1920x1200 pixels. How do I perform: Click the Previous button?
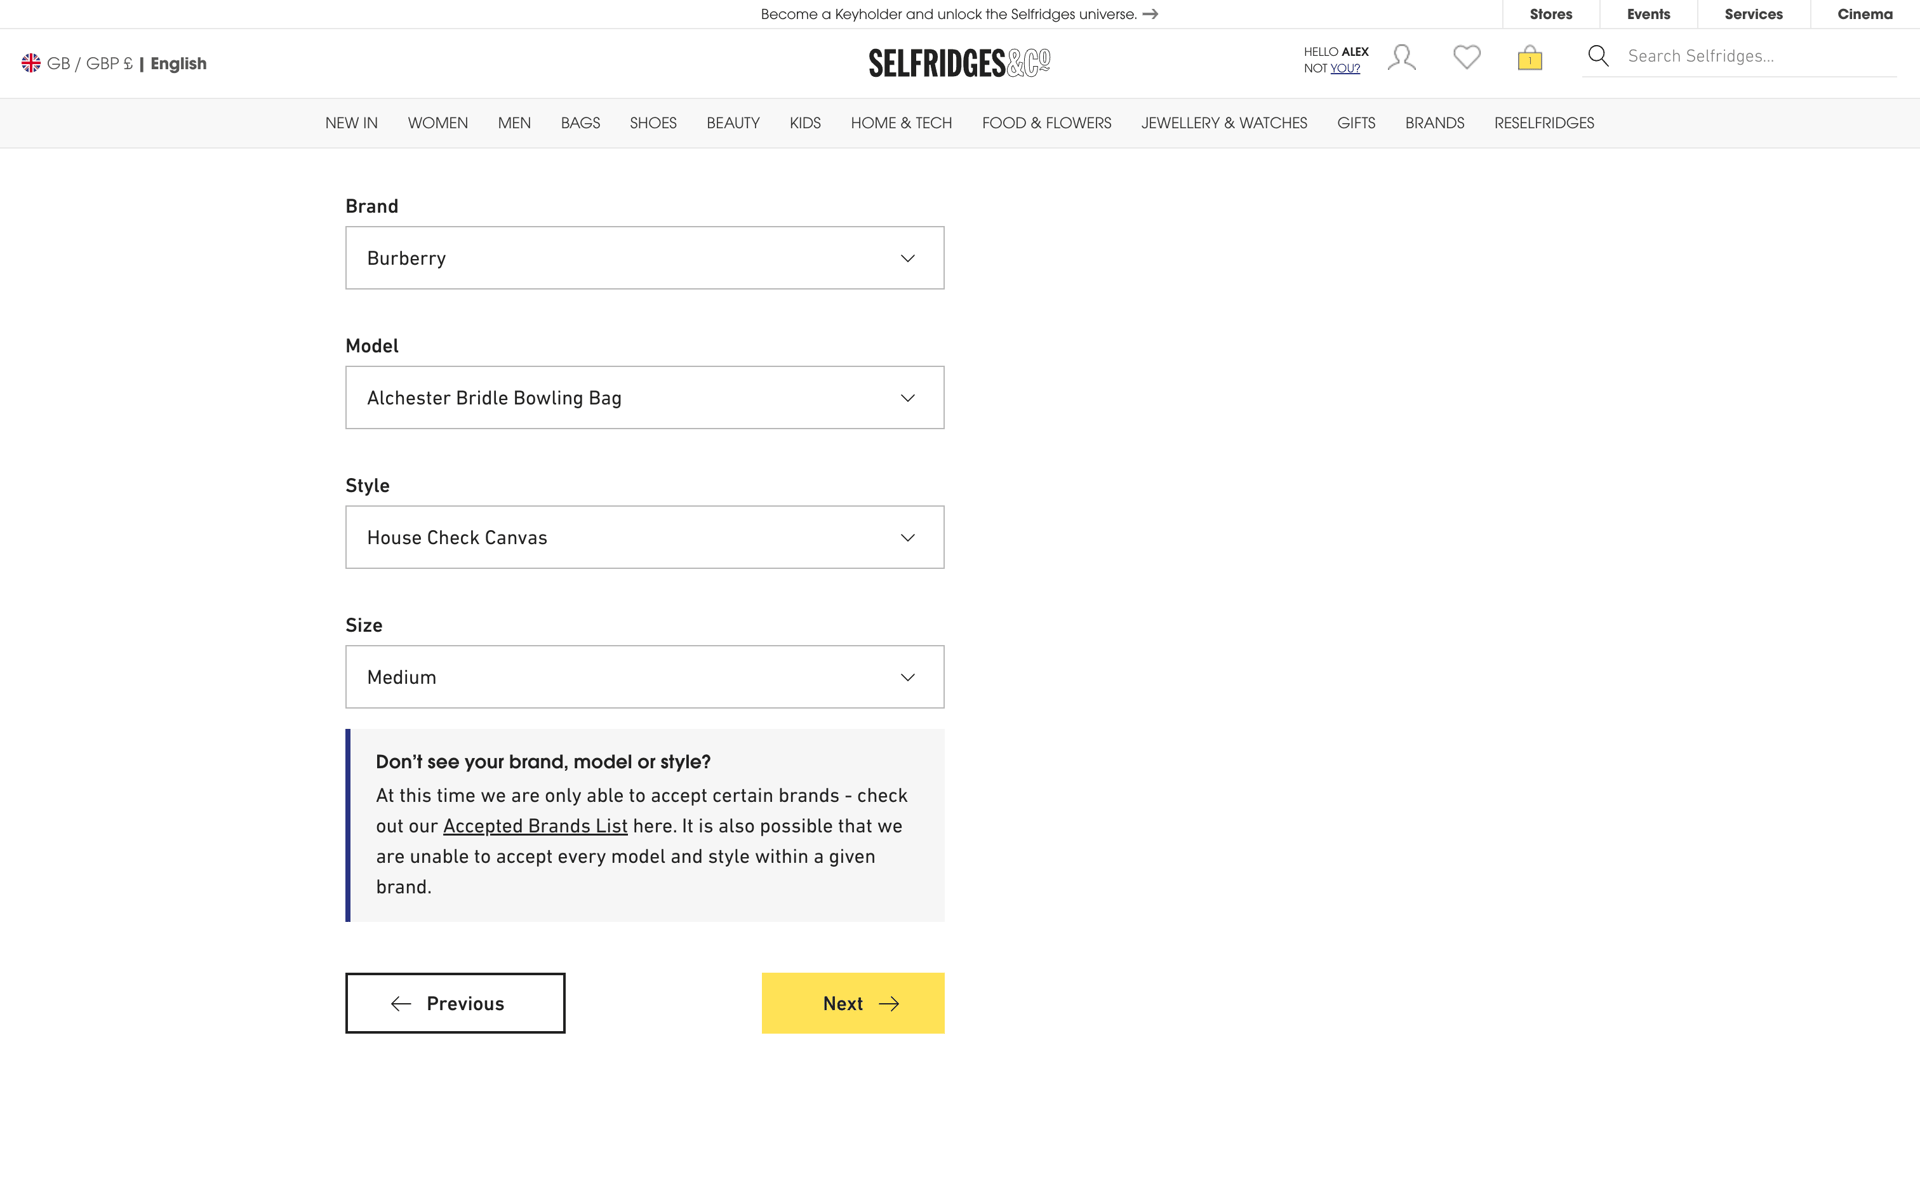coord(455,1003)
